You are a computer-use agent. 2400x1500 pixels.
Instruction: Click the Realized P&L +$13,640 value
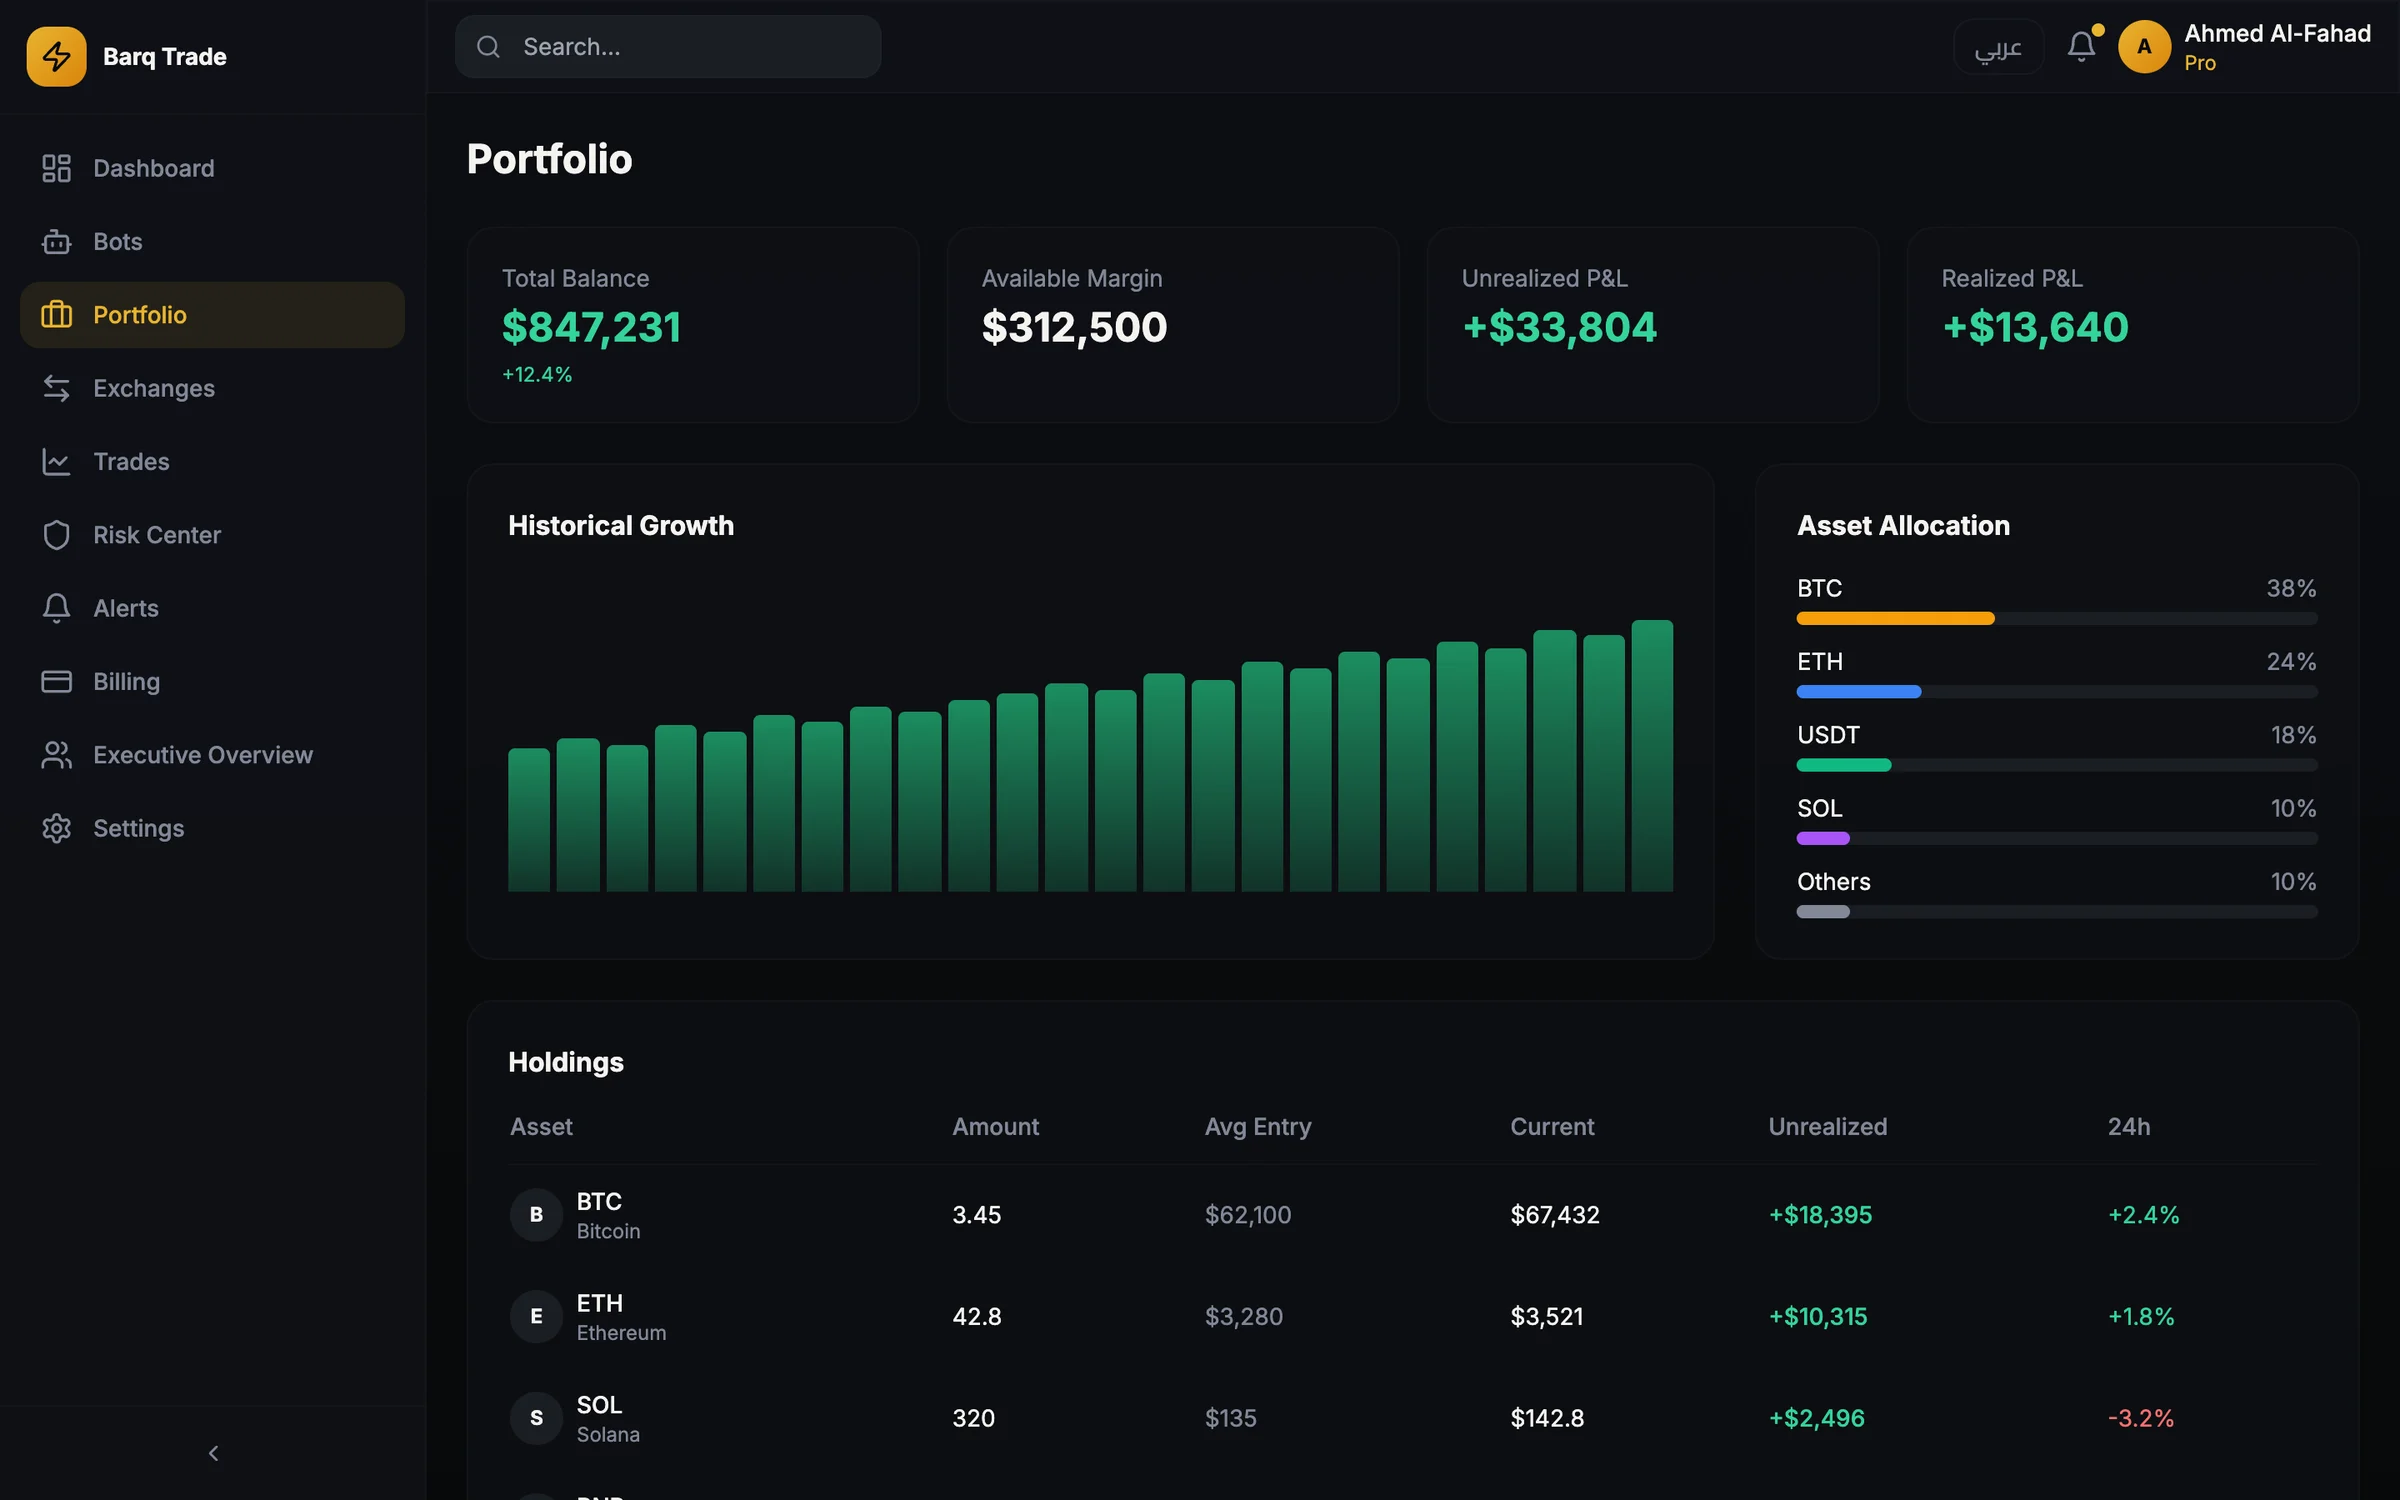tap(2035, 327)
